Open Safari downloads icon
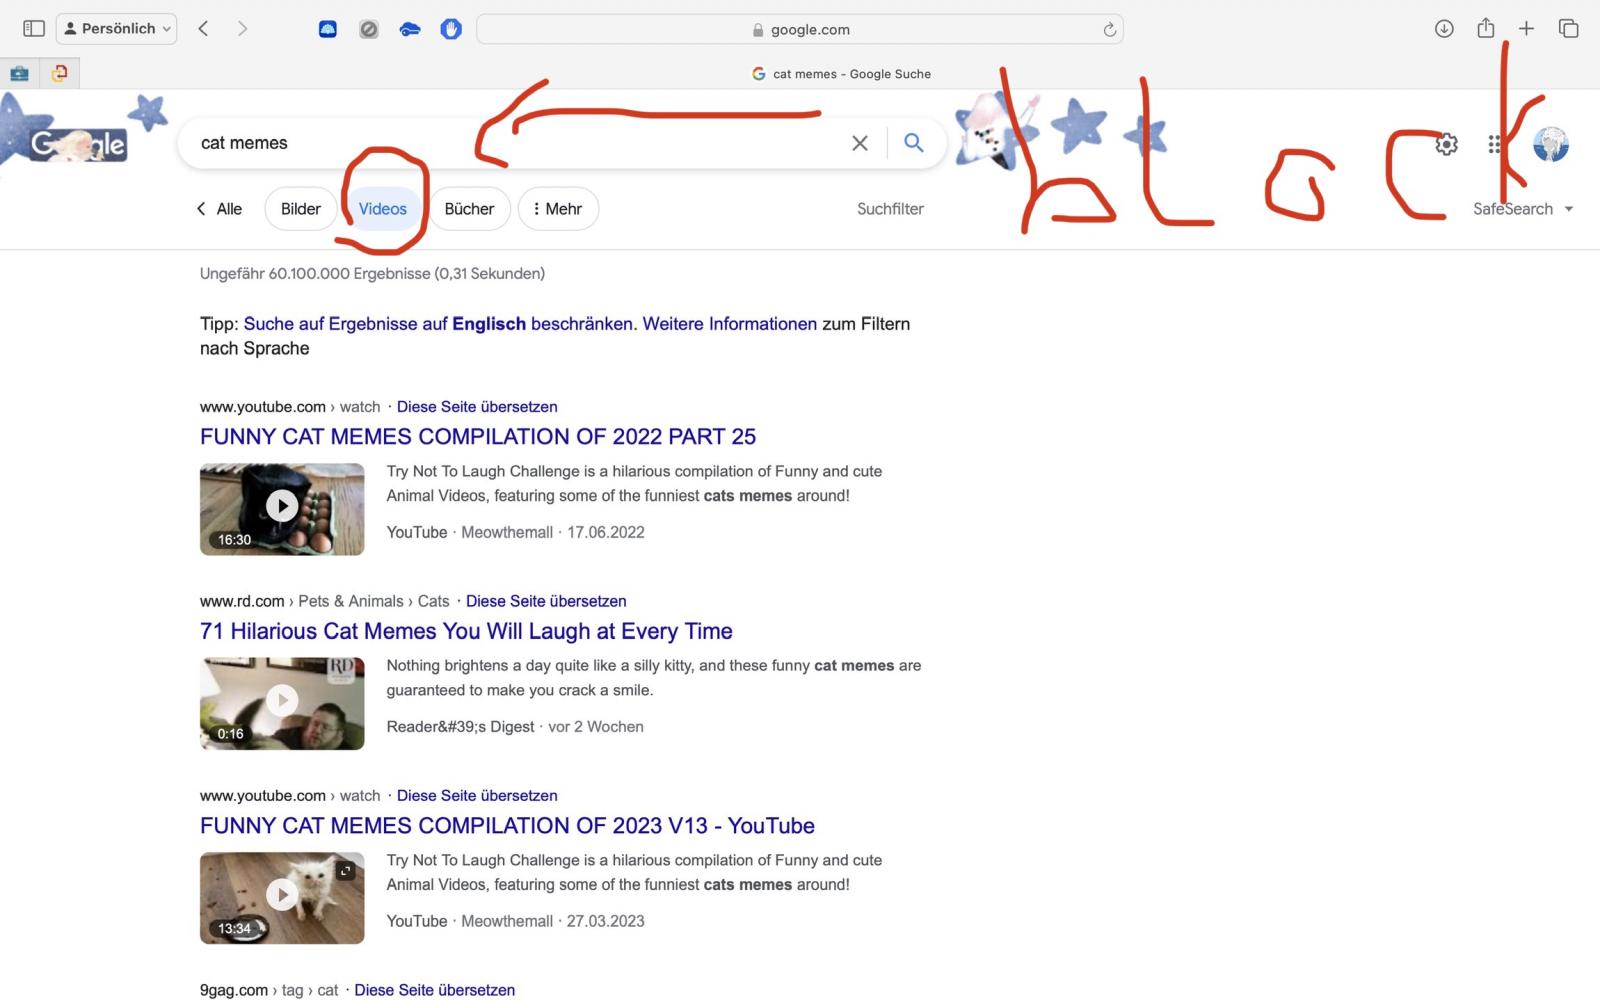Screen dimensions: 1600x1000 (1444, 29)
